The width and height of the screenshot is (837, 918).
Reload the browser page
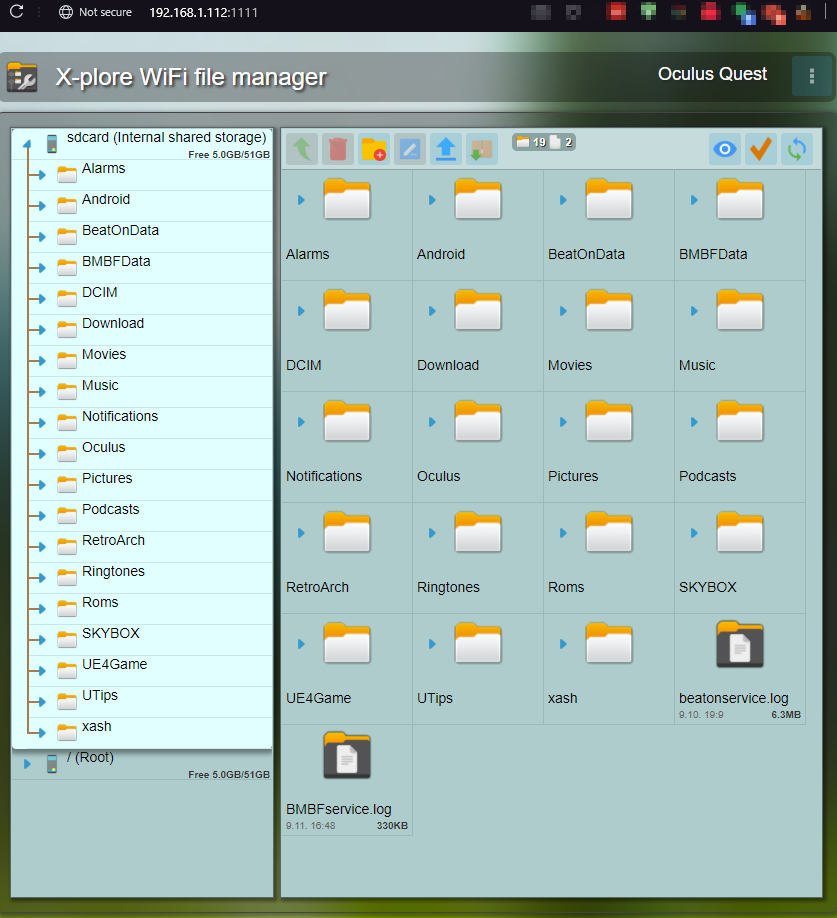point(16,11)
